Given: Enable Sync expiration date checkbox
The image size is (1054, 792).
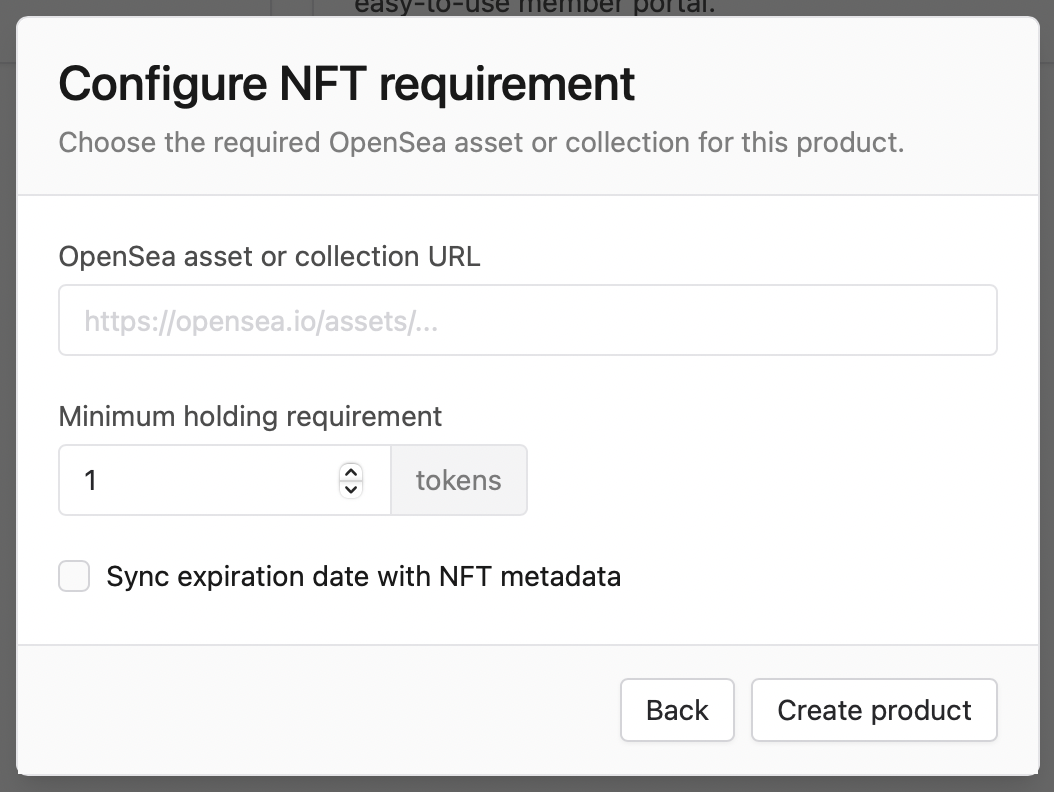Looking at the screenshot, I should coord(74,576).
